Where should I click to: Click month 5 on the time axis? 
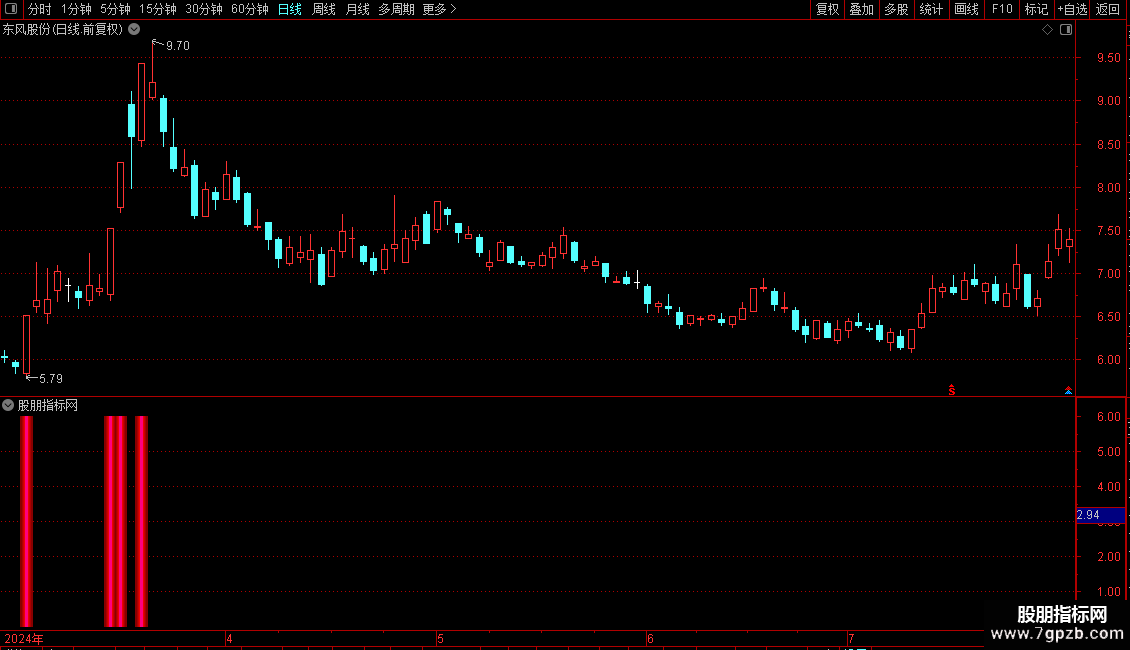[440, 638]
